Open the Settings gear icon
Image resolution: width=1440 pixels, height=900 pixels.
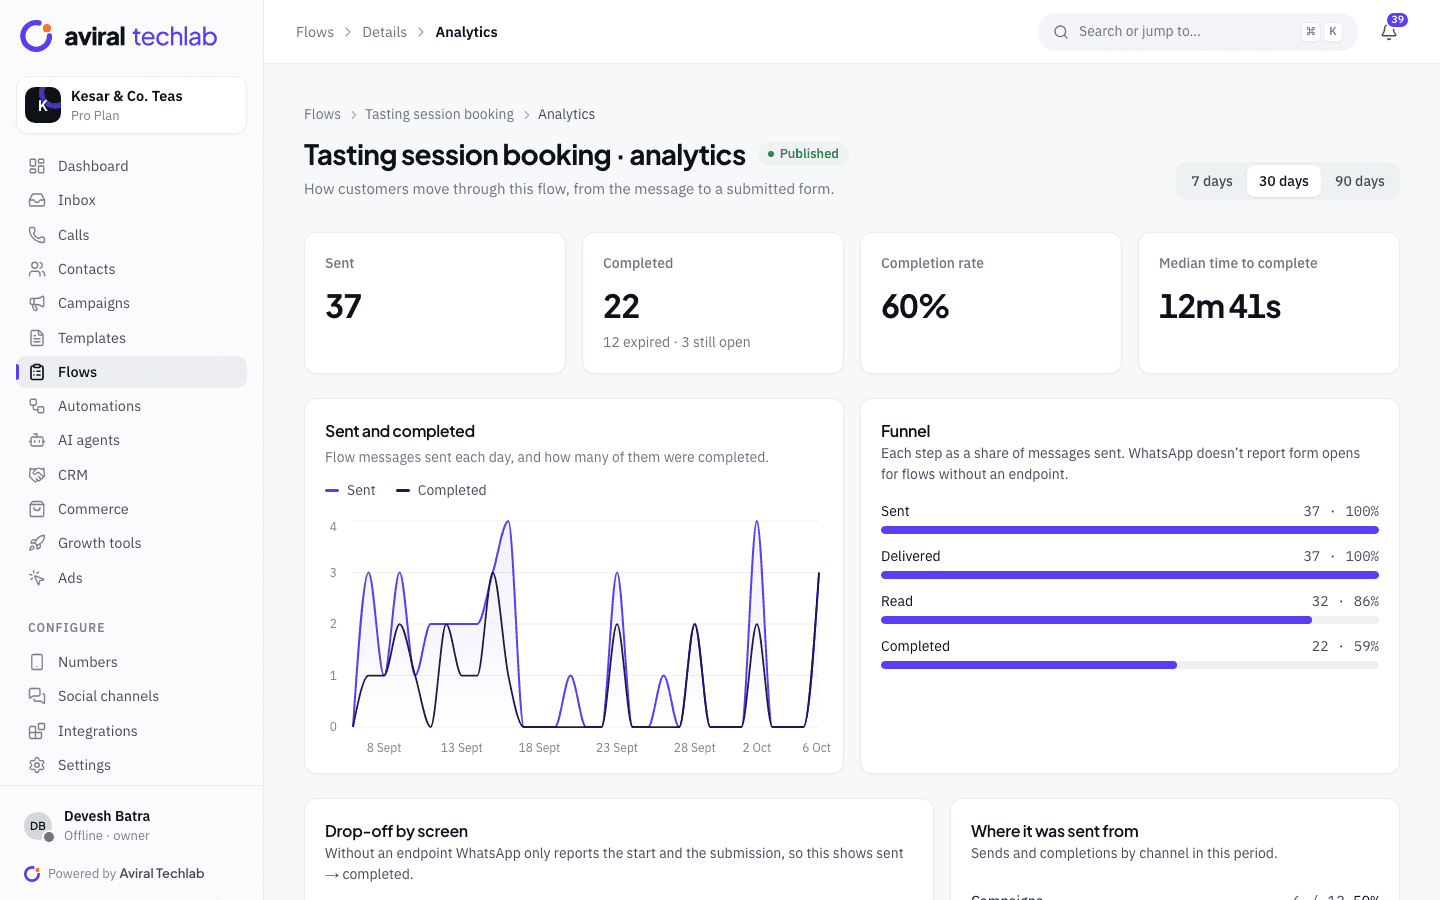[x=37, y=765]
